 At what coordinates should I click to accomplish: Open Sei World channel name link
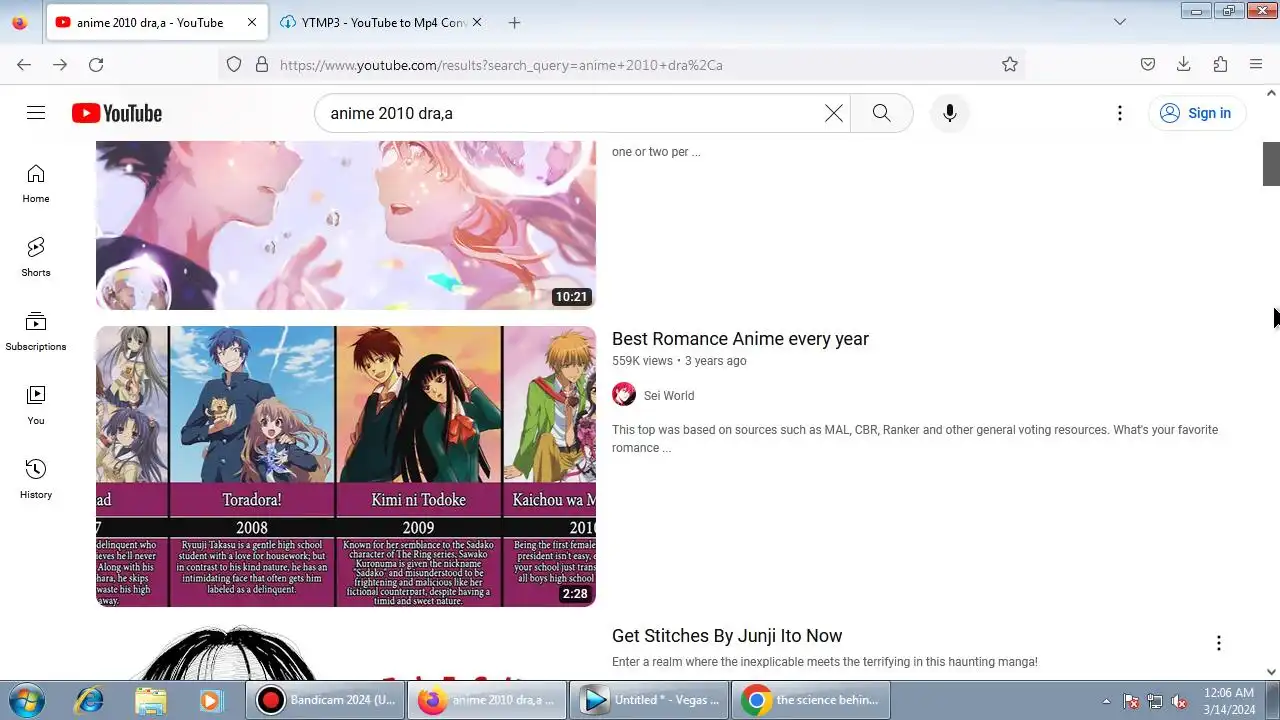(x=669, y=396)
